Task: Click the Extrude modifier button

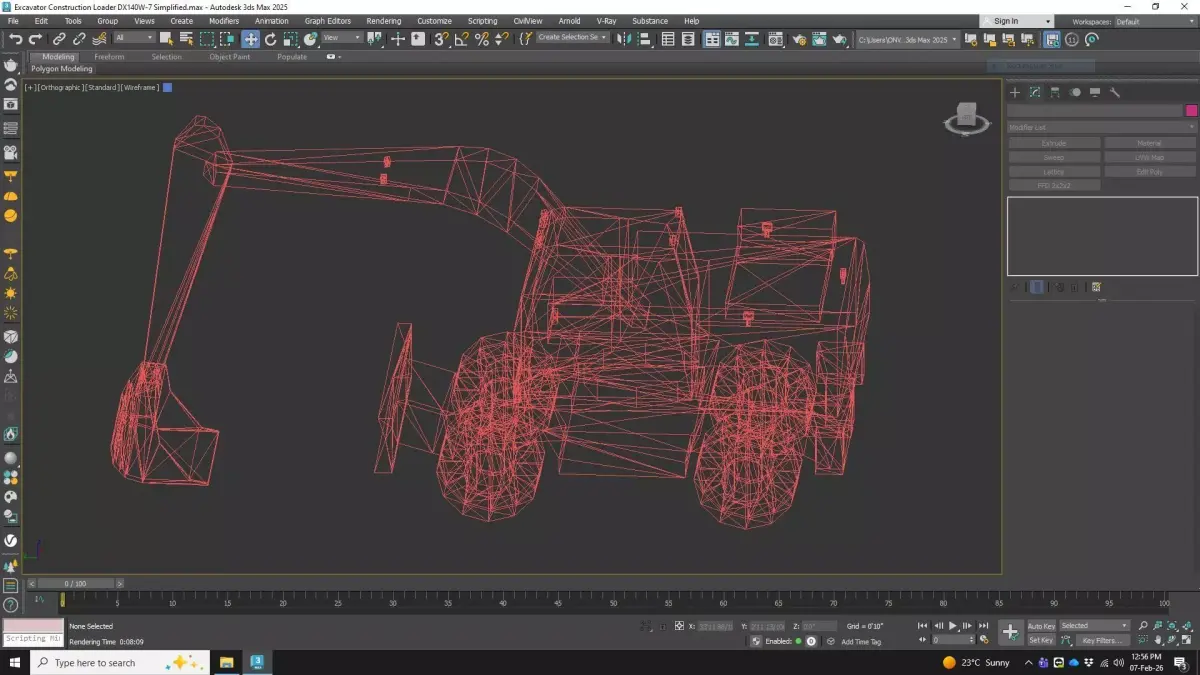Action: pyautogui.click(x=1054, y=143)
